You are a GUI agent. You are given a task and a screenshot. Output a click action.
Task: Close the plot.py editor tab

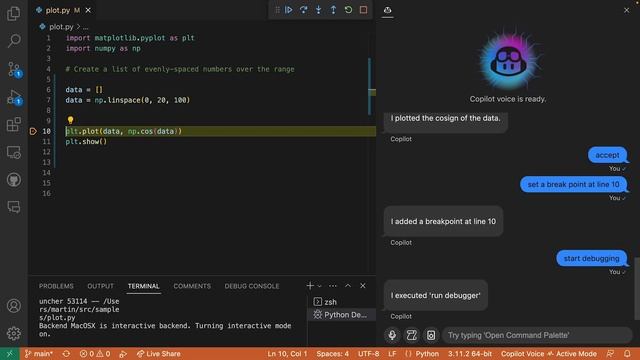(88, 10)
